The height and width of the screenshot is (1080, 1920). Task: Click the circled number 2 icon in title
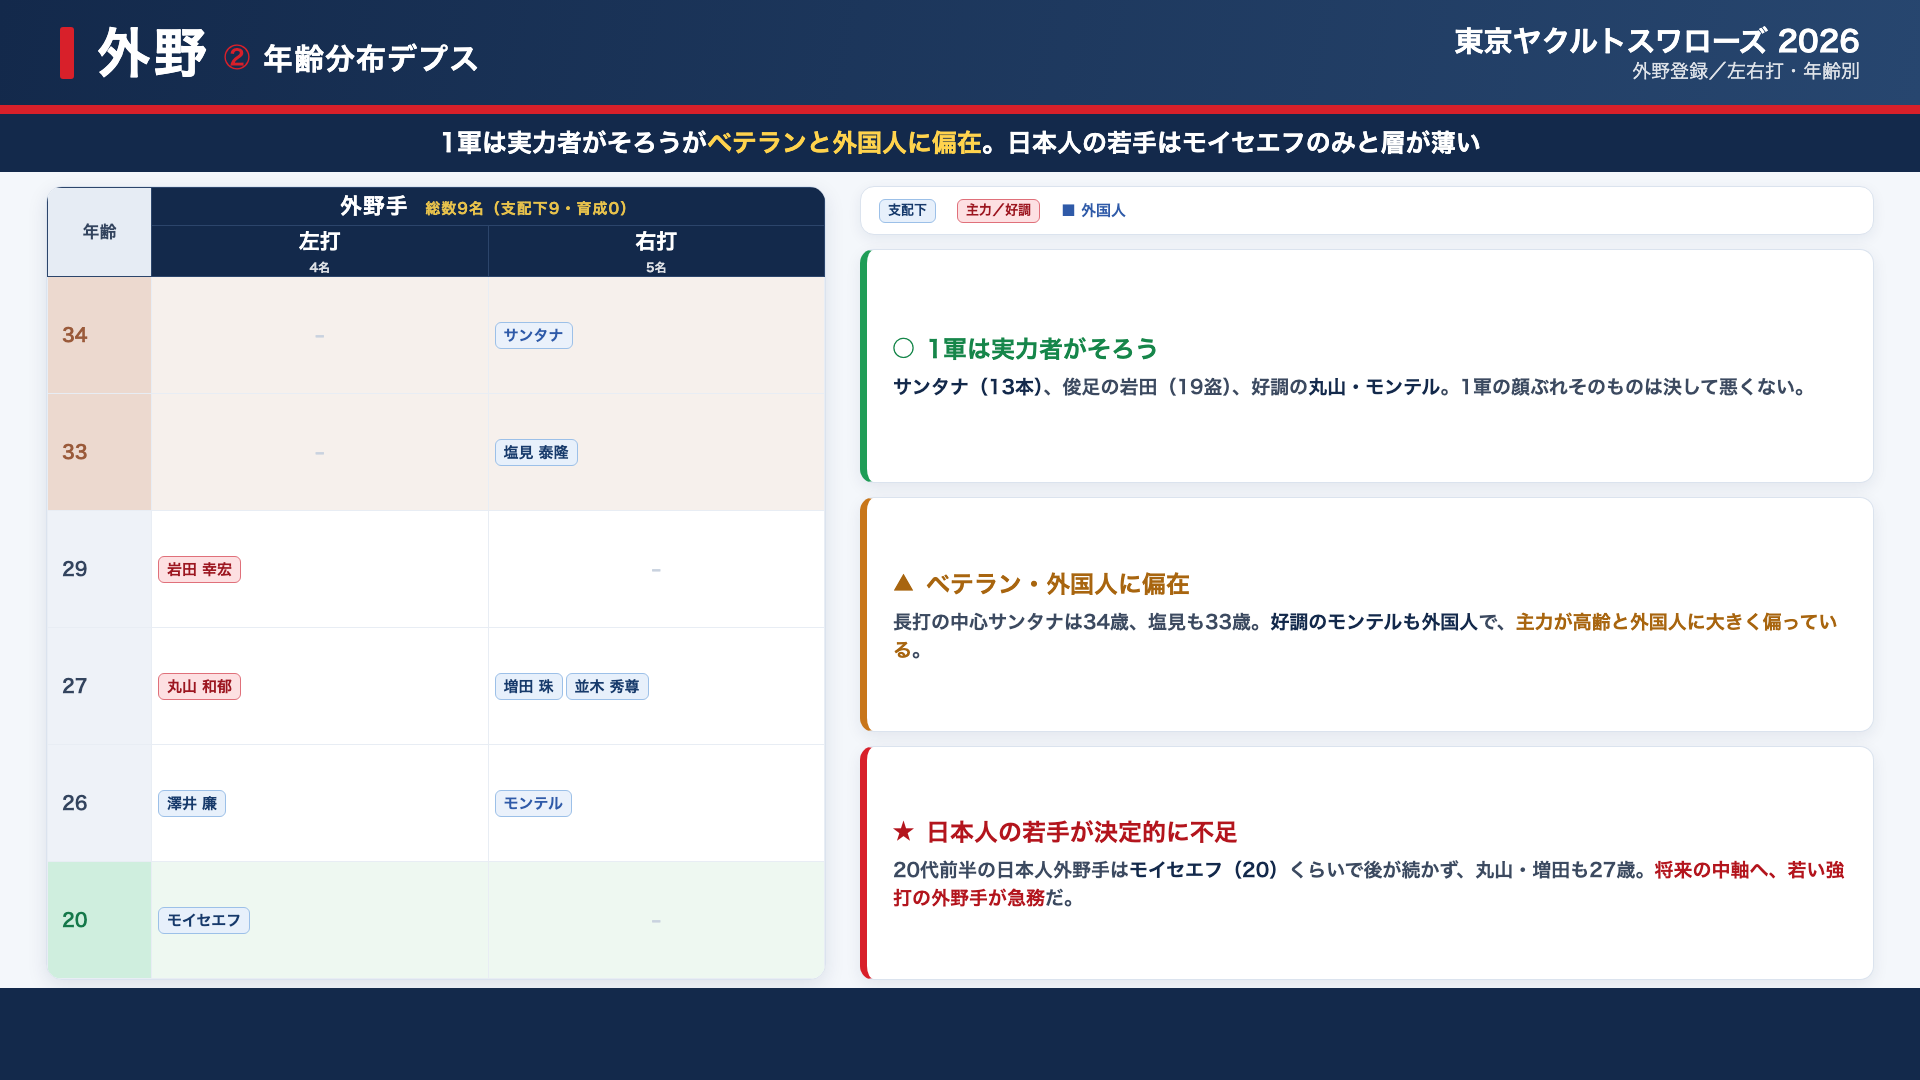(x=237, y=57)
